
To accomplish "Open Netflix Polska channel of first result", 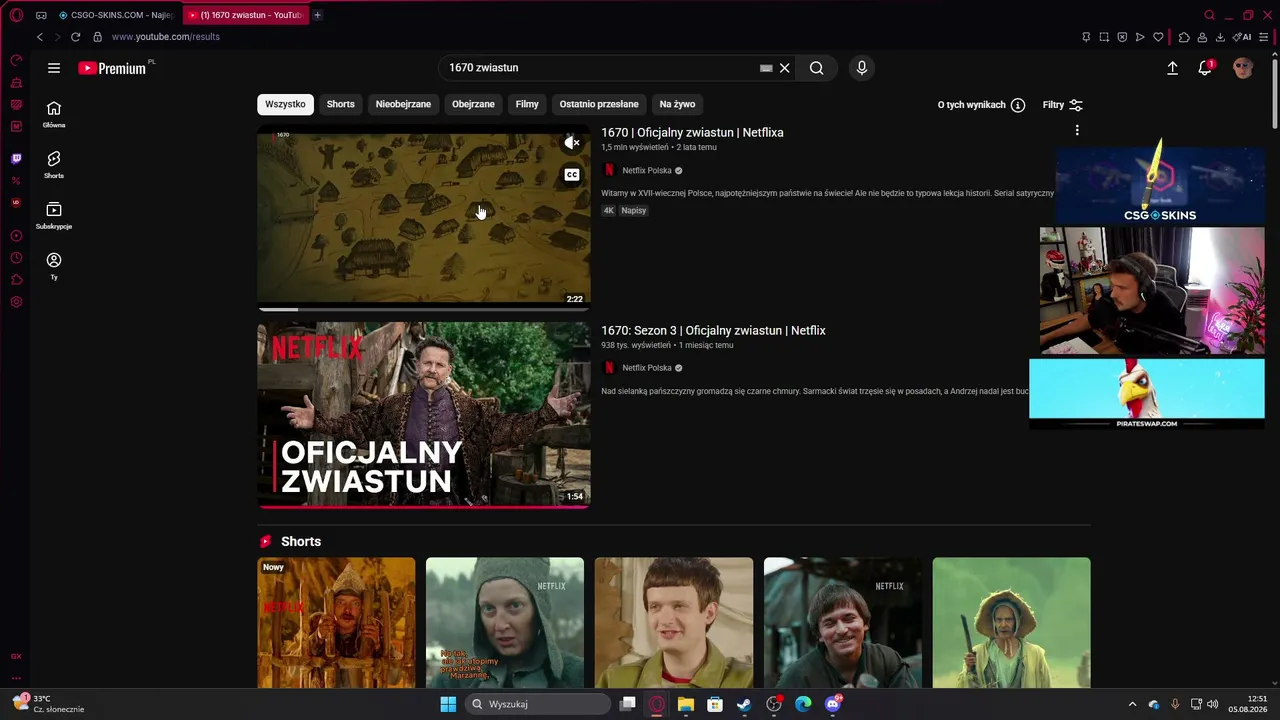I will (647, 171).
